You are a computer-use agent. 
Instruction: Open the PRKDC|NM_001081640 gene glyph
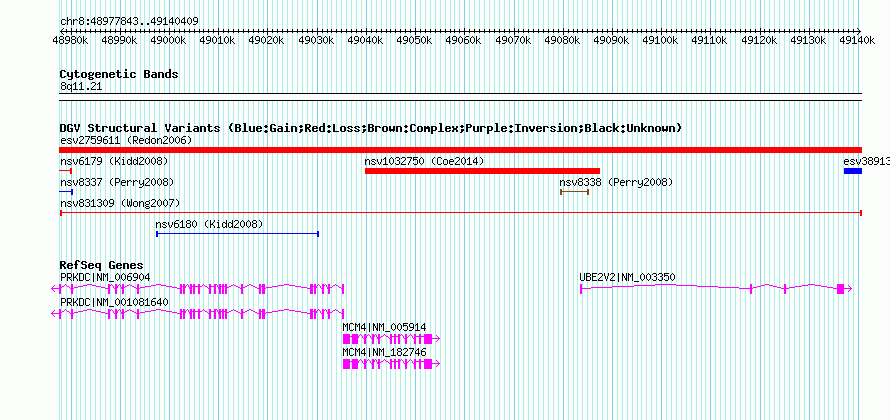point(198,314)
